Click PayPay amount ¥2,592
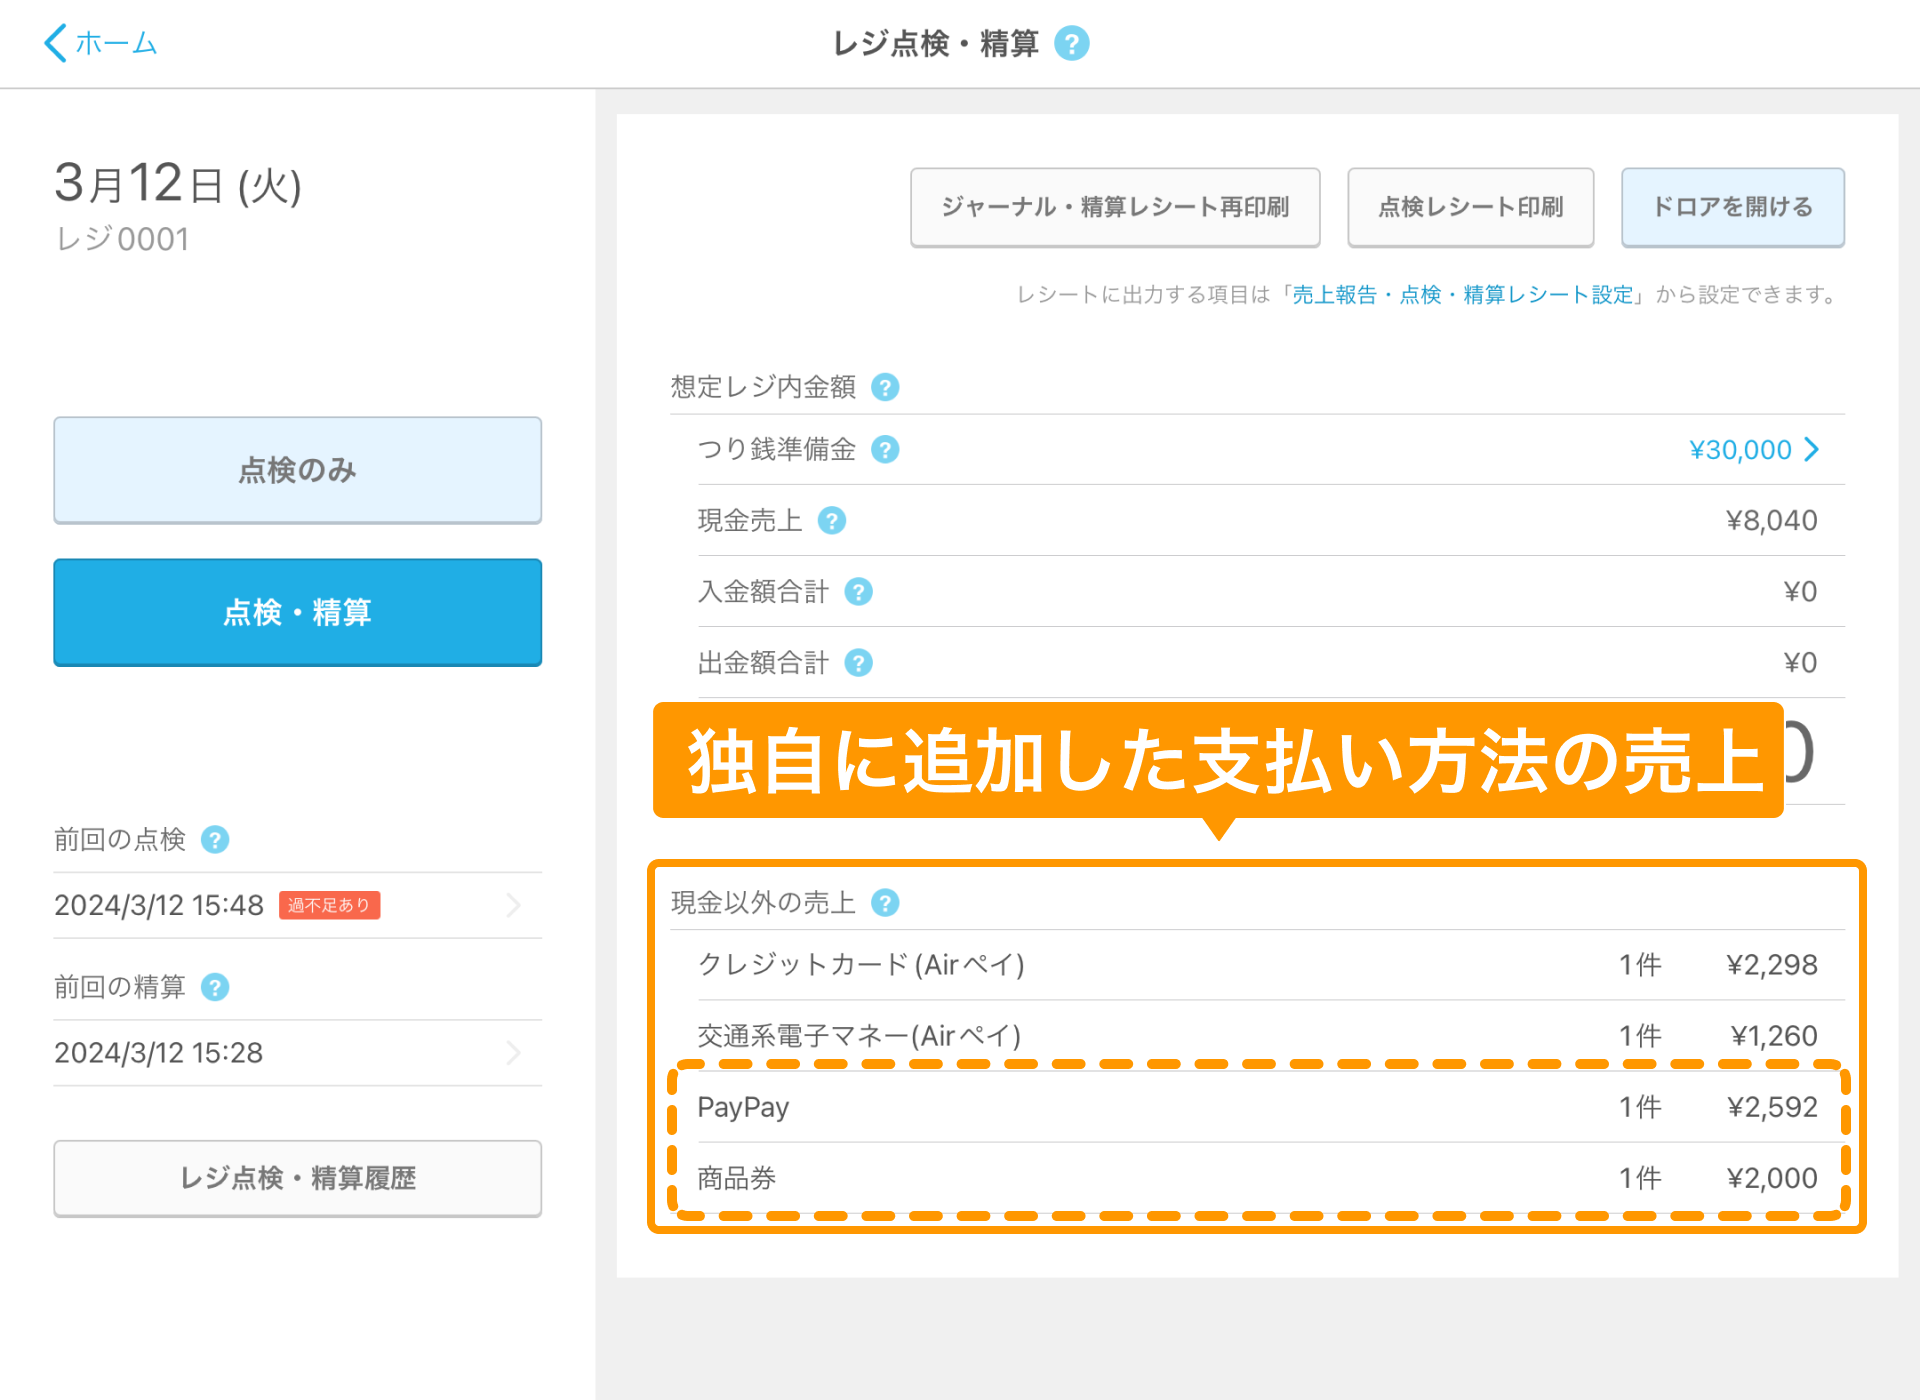This screenshot has height=1400, width=1920. (x=1772, y=1107)
